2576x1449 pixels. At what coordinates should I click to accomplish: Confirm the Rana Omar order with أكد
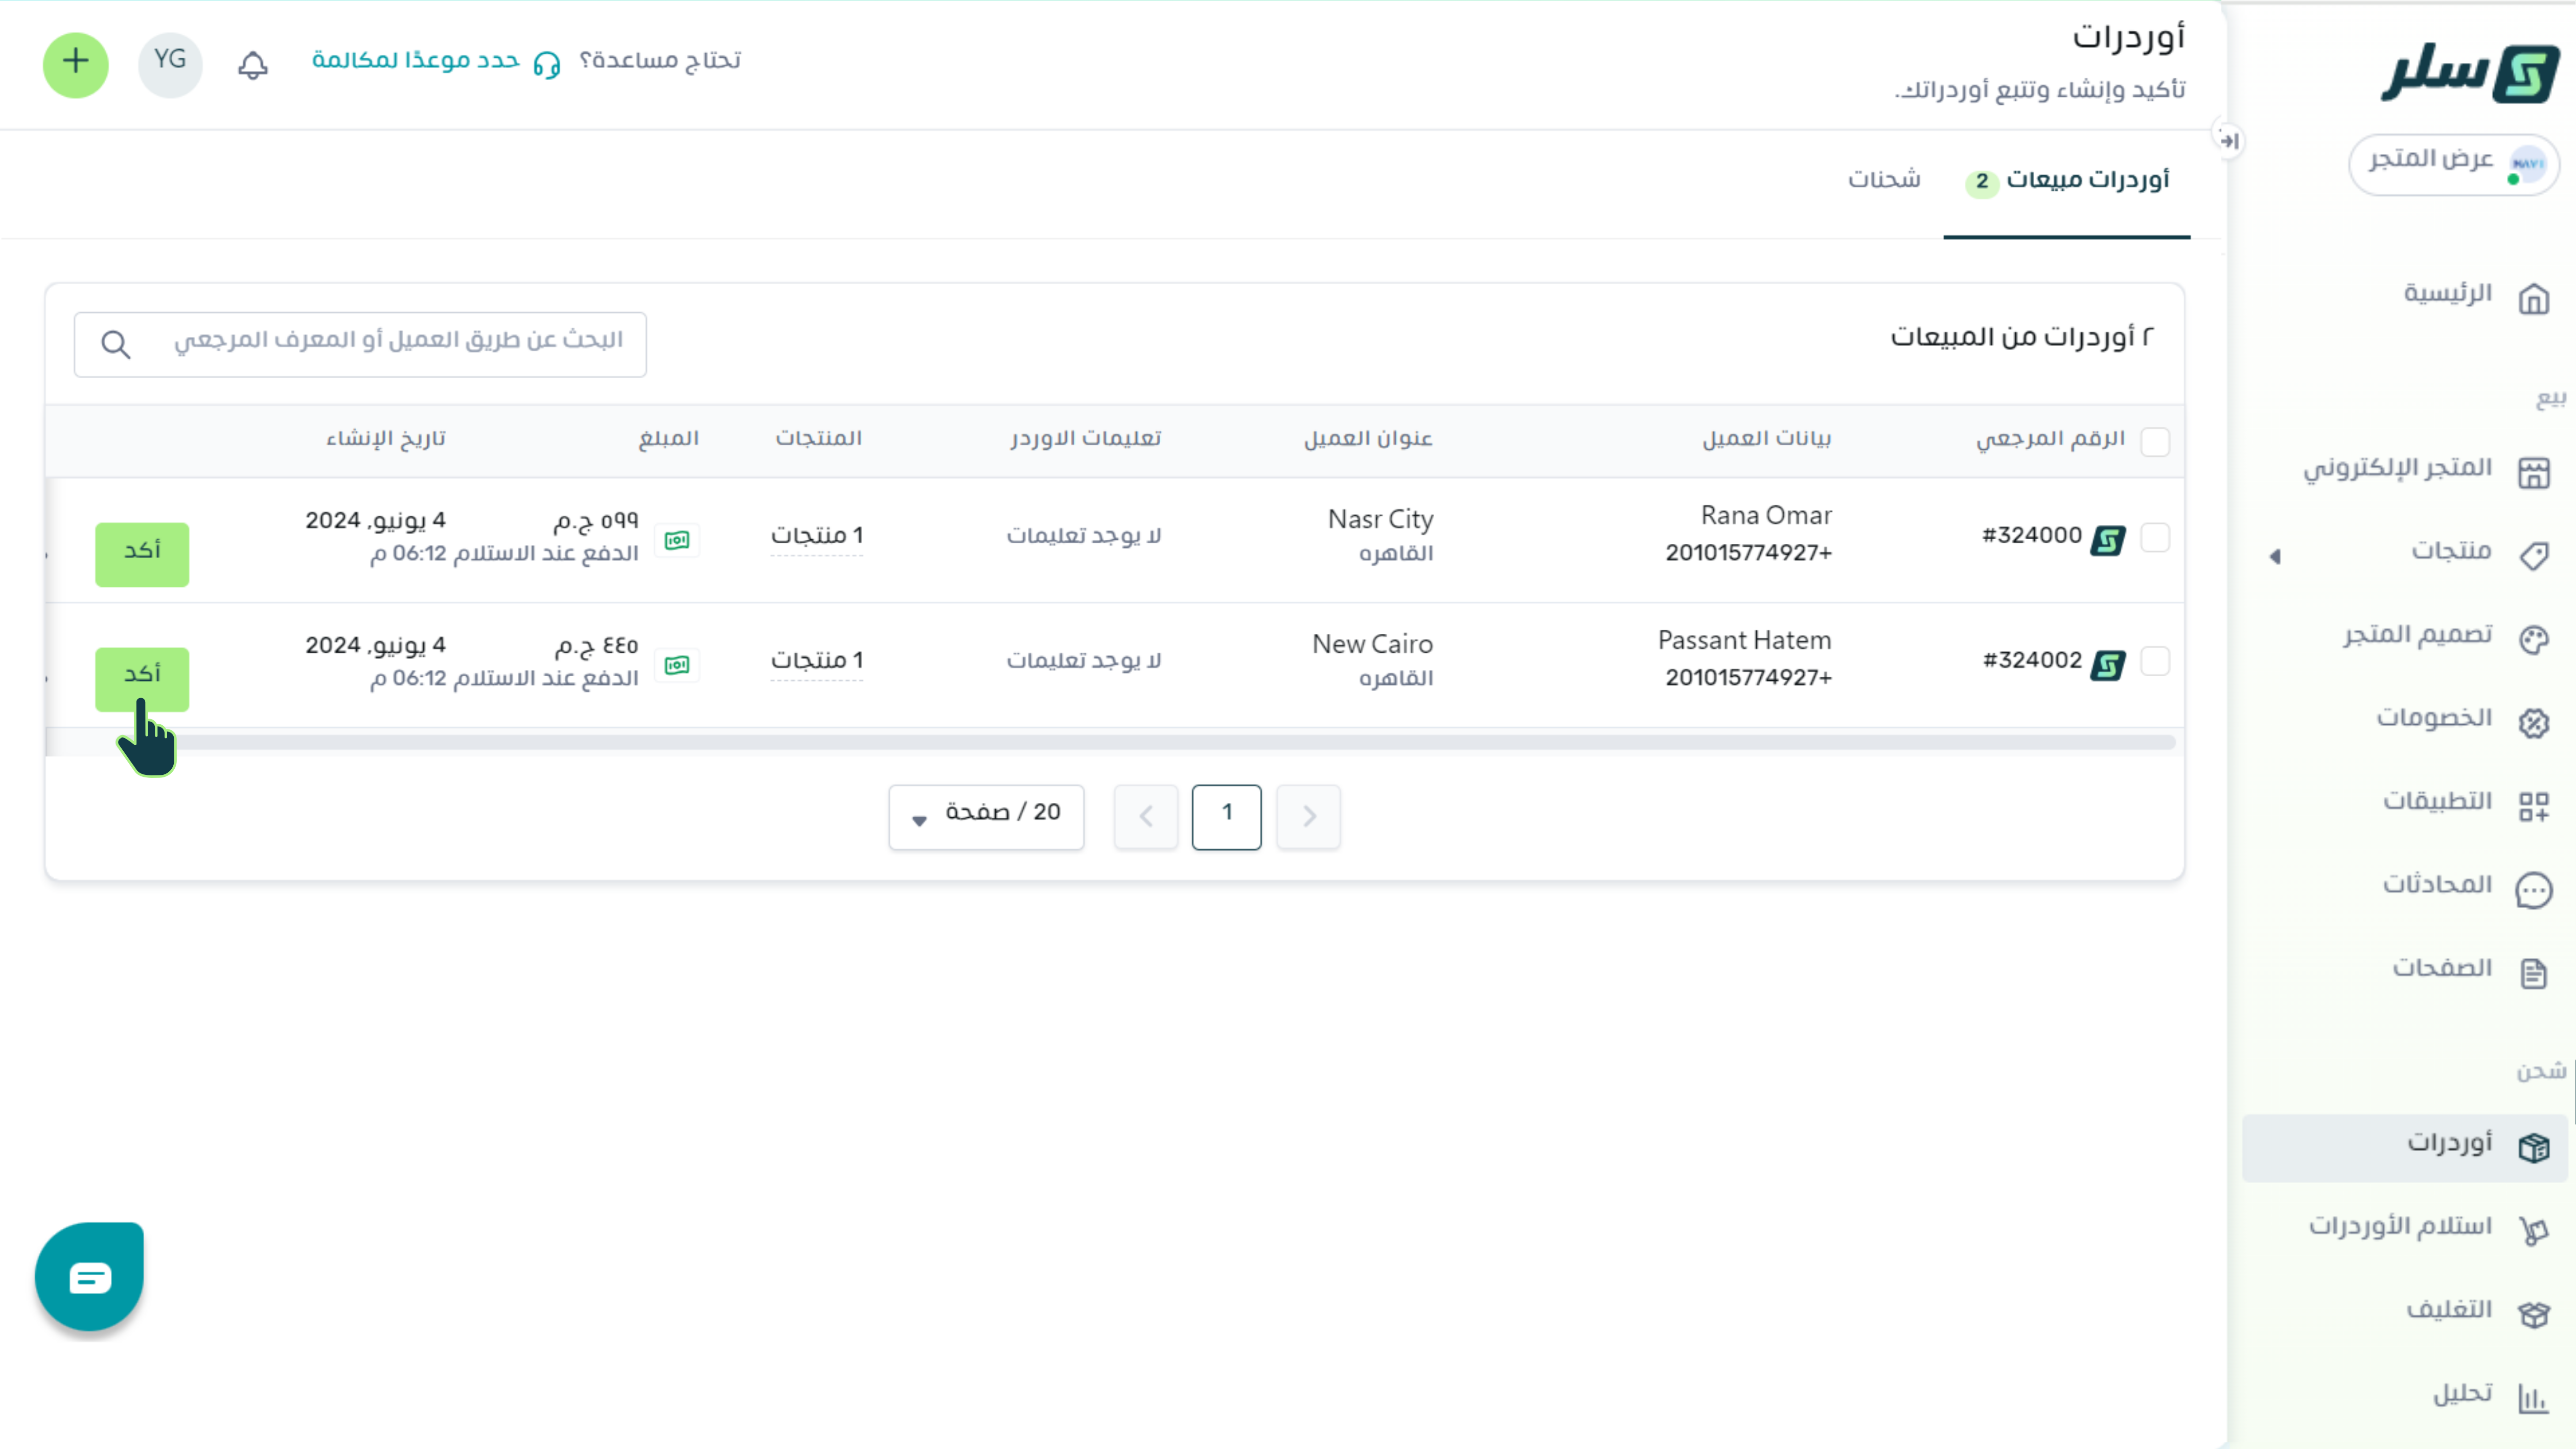pyautogui.click(x=142, y=553)
